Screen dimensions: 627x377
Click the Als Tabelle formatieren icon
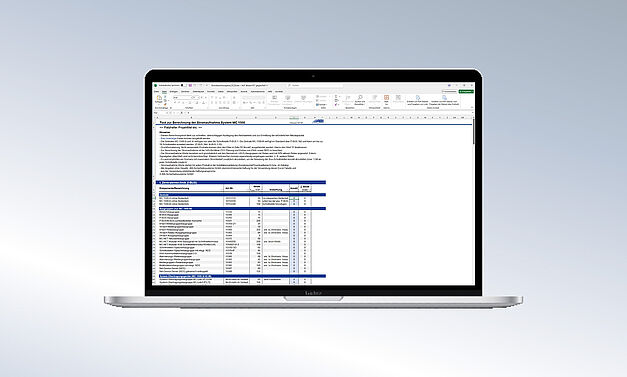point(288,98)
